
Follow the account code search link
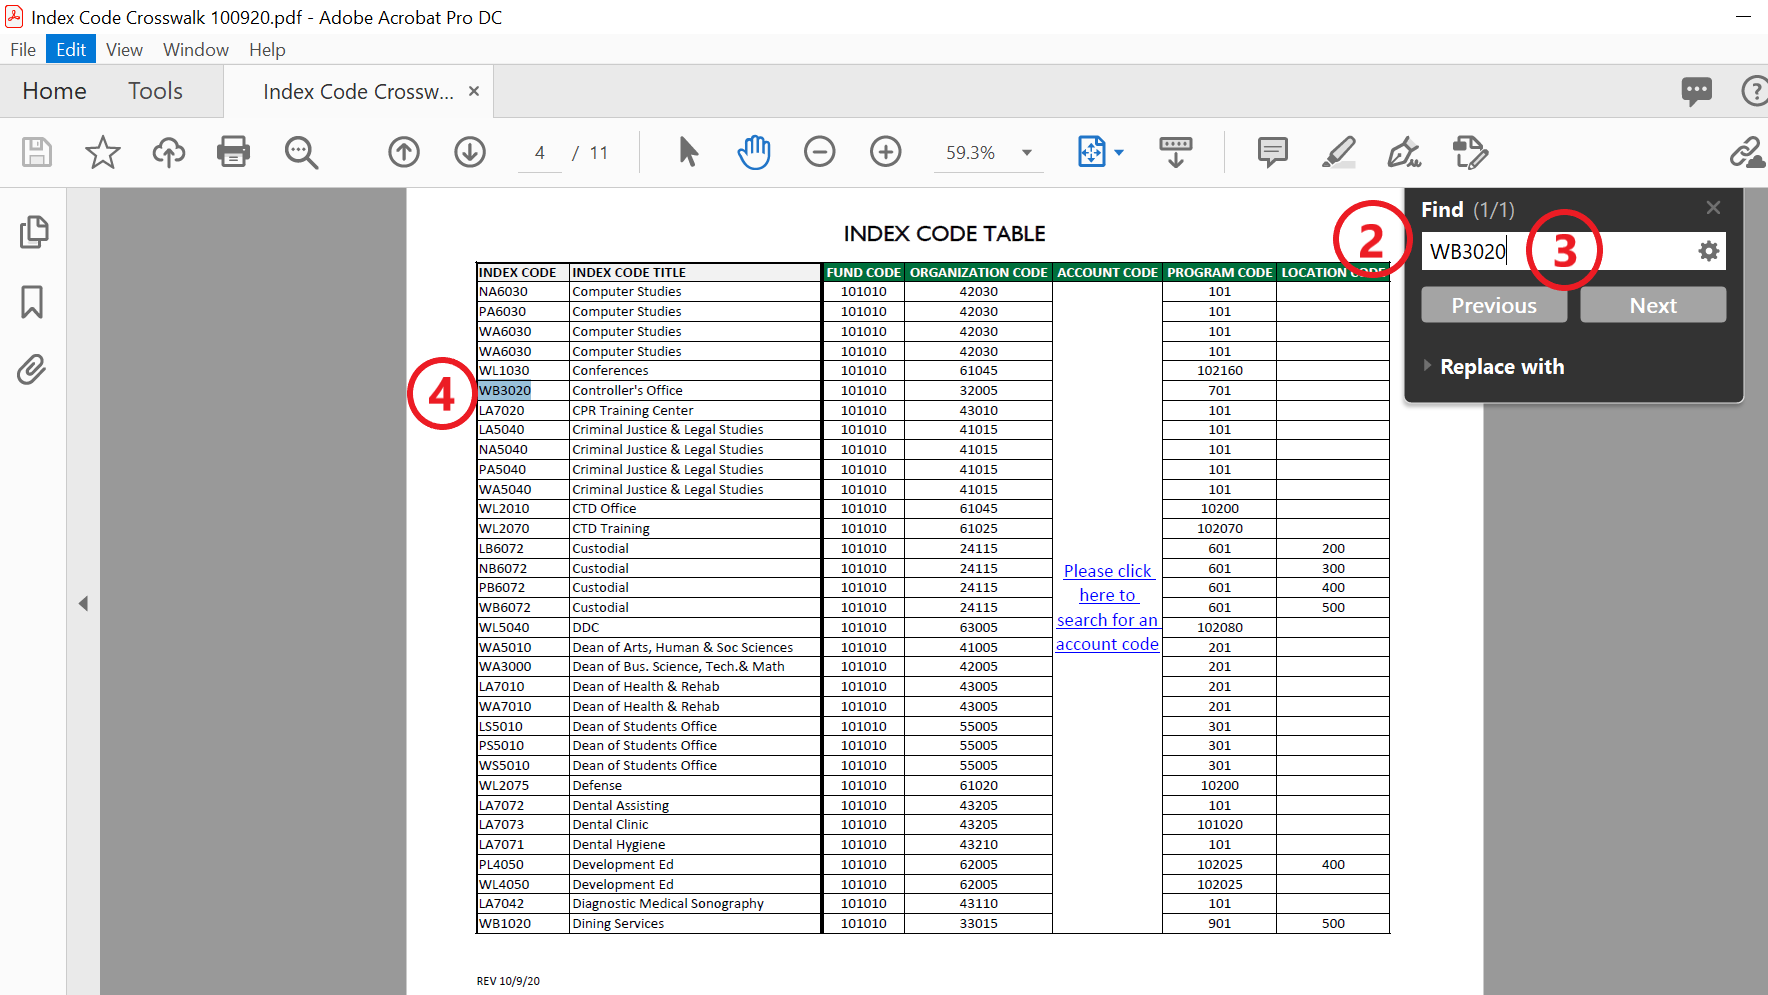[1107, 608]
